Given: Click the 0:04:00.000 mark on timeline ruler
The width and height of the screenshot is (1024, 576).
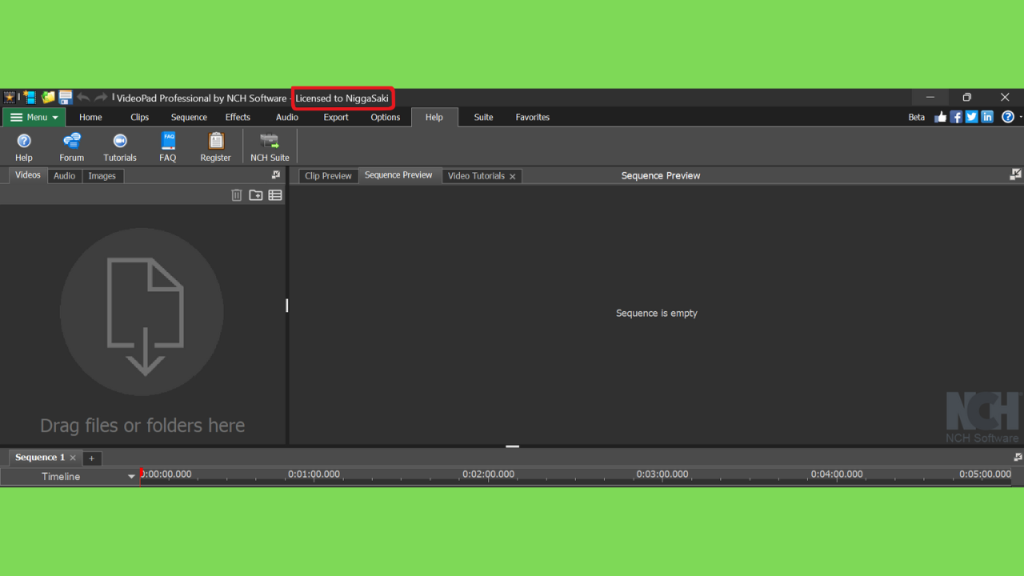Looking at the screenshot, I should coord(837,474).
